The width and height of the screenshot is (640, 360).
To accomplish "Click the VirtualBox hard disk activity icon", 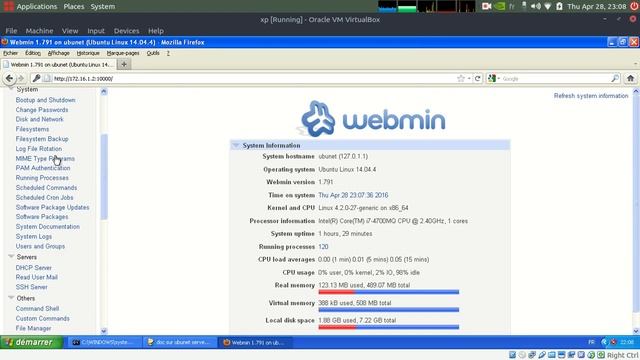I will (512, 355).
